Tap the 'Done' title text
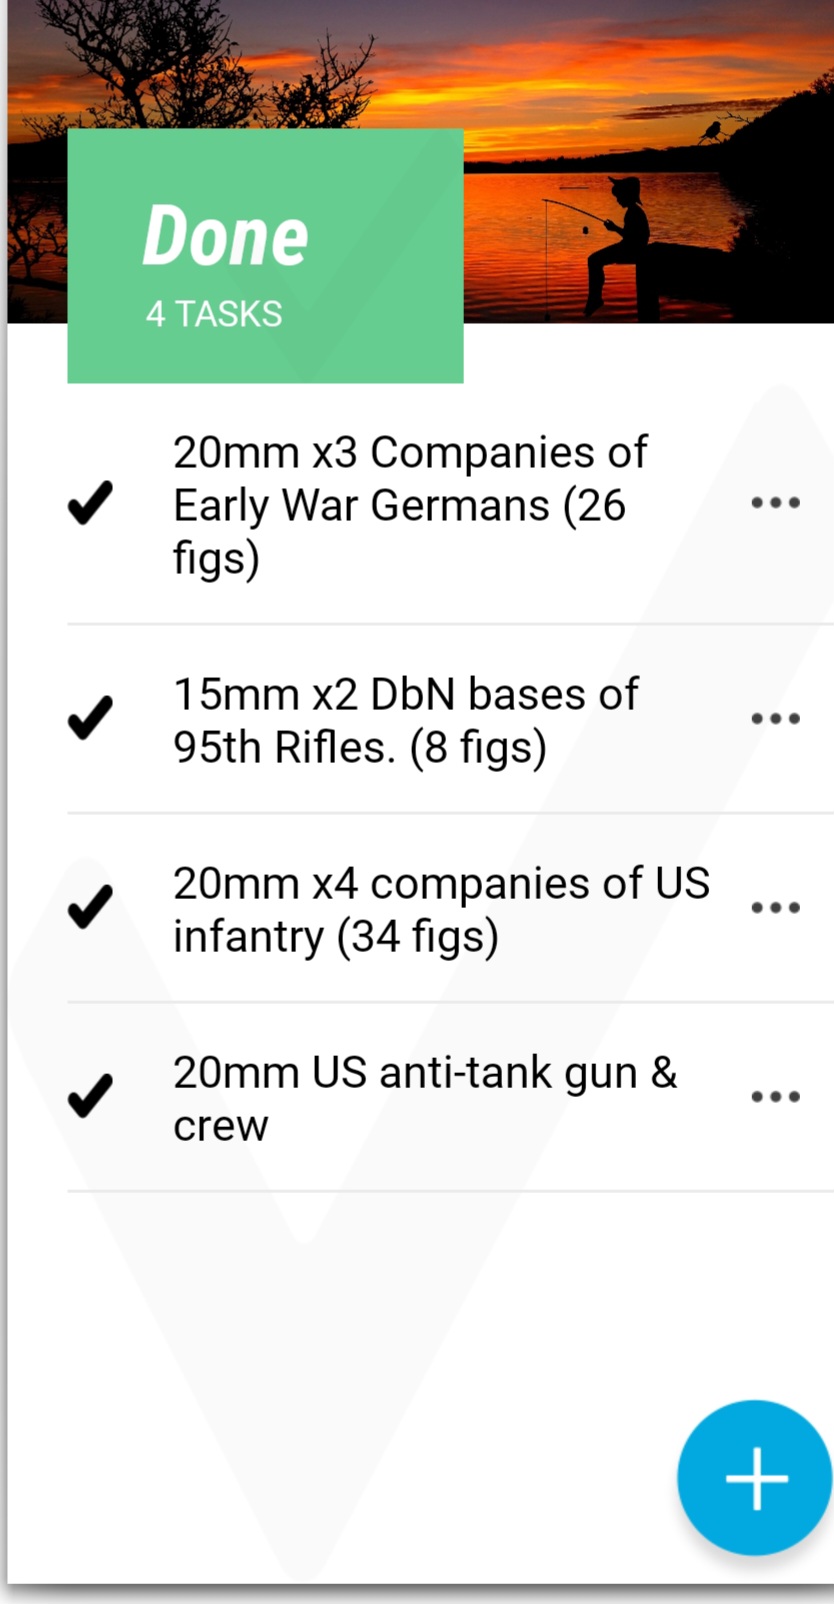This screenshot has height=1604, width=834. tap(226, 236)
